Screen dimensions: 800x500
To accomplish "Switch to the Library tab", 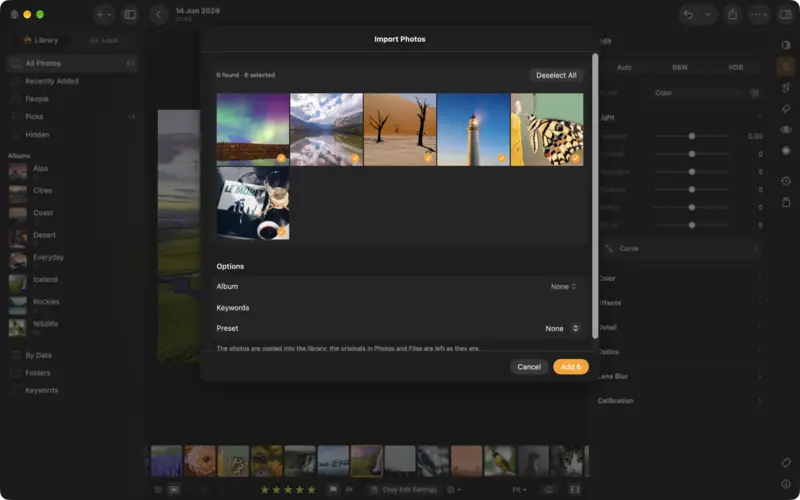I will click(41, 40).
